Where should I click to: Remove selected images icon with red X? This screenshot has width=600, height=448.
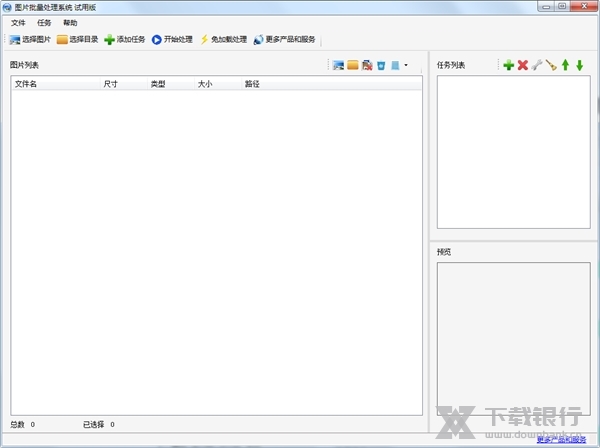[367, 65]
